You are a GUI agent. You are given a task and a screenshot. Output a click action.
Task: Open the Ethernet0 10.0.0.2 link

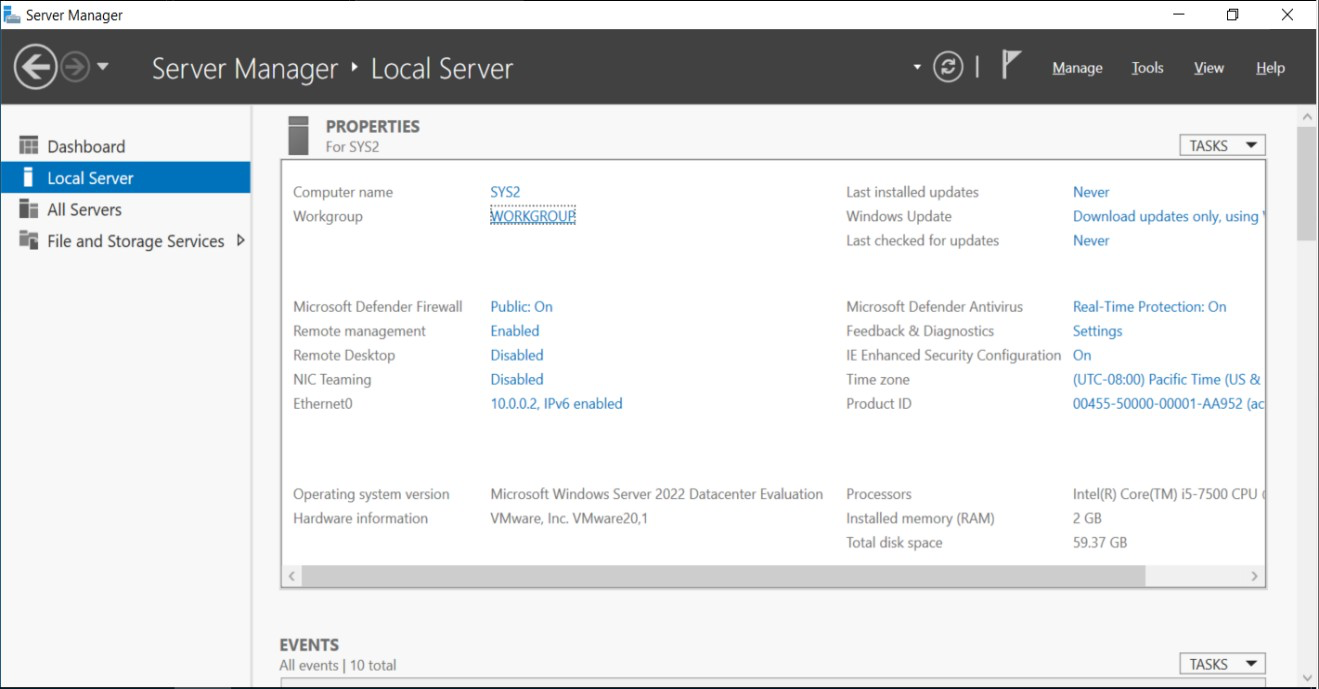pos(556,404)
